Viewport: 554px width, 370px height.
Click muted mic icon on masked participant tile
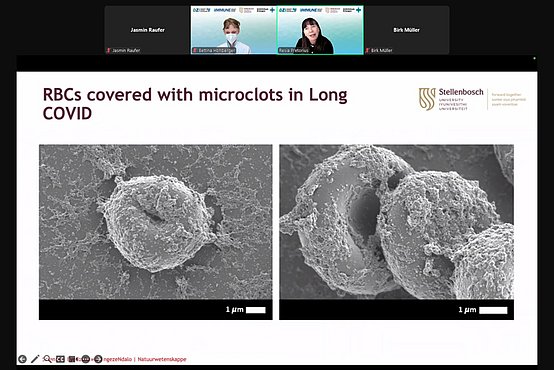click(195, 51)
